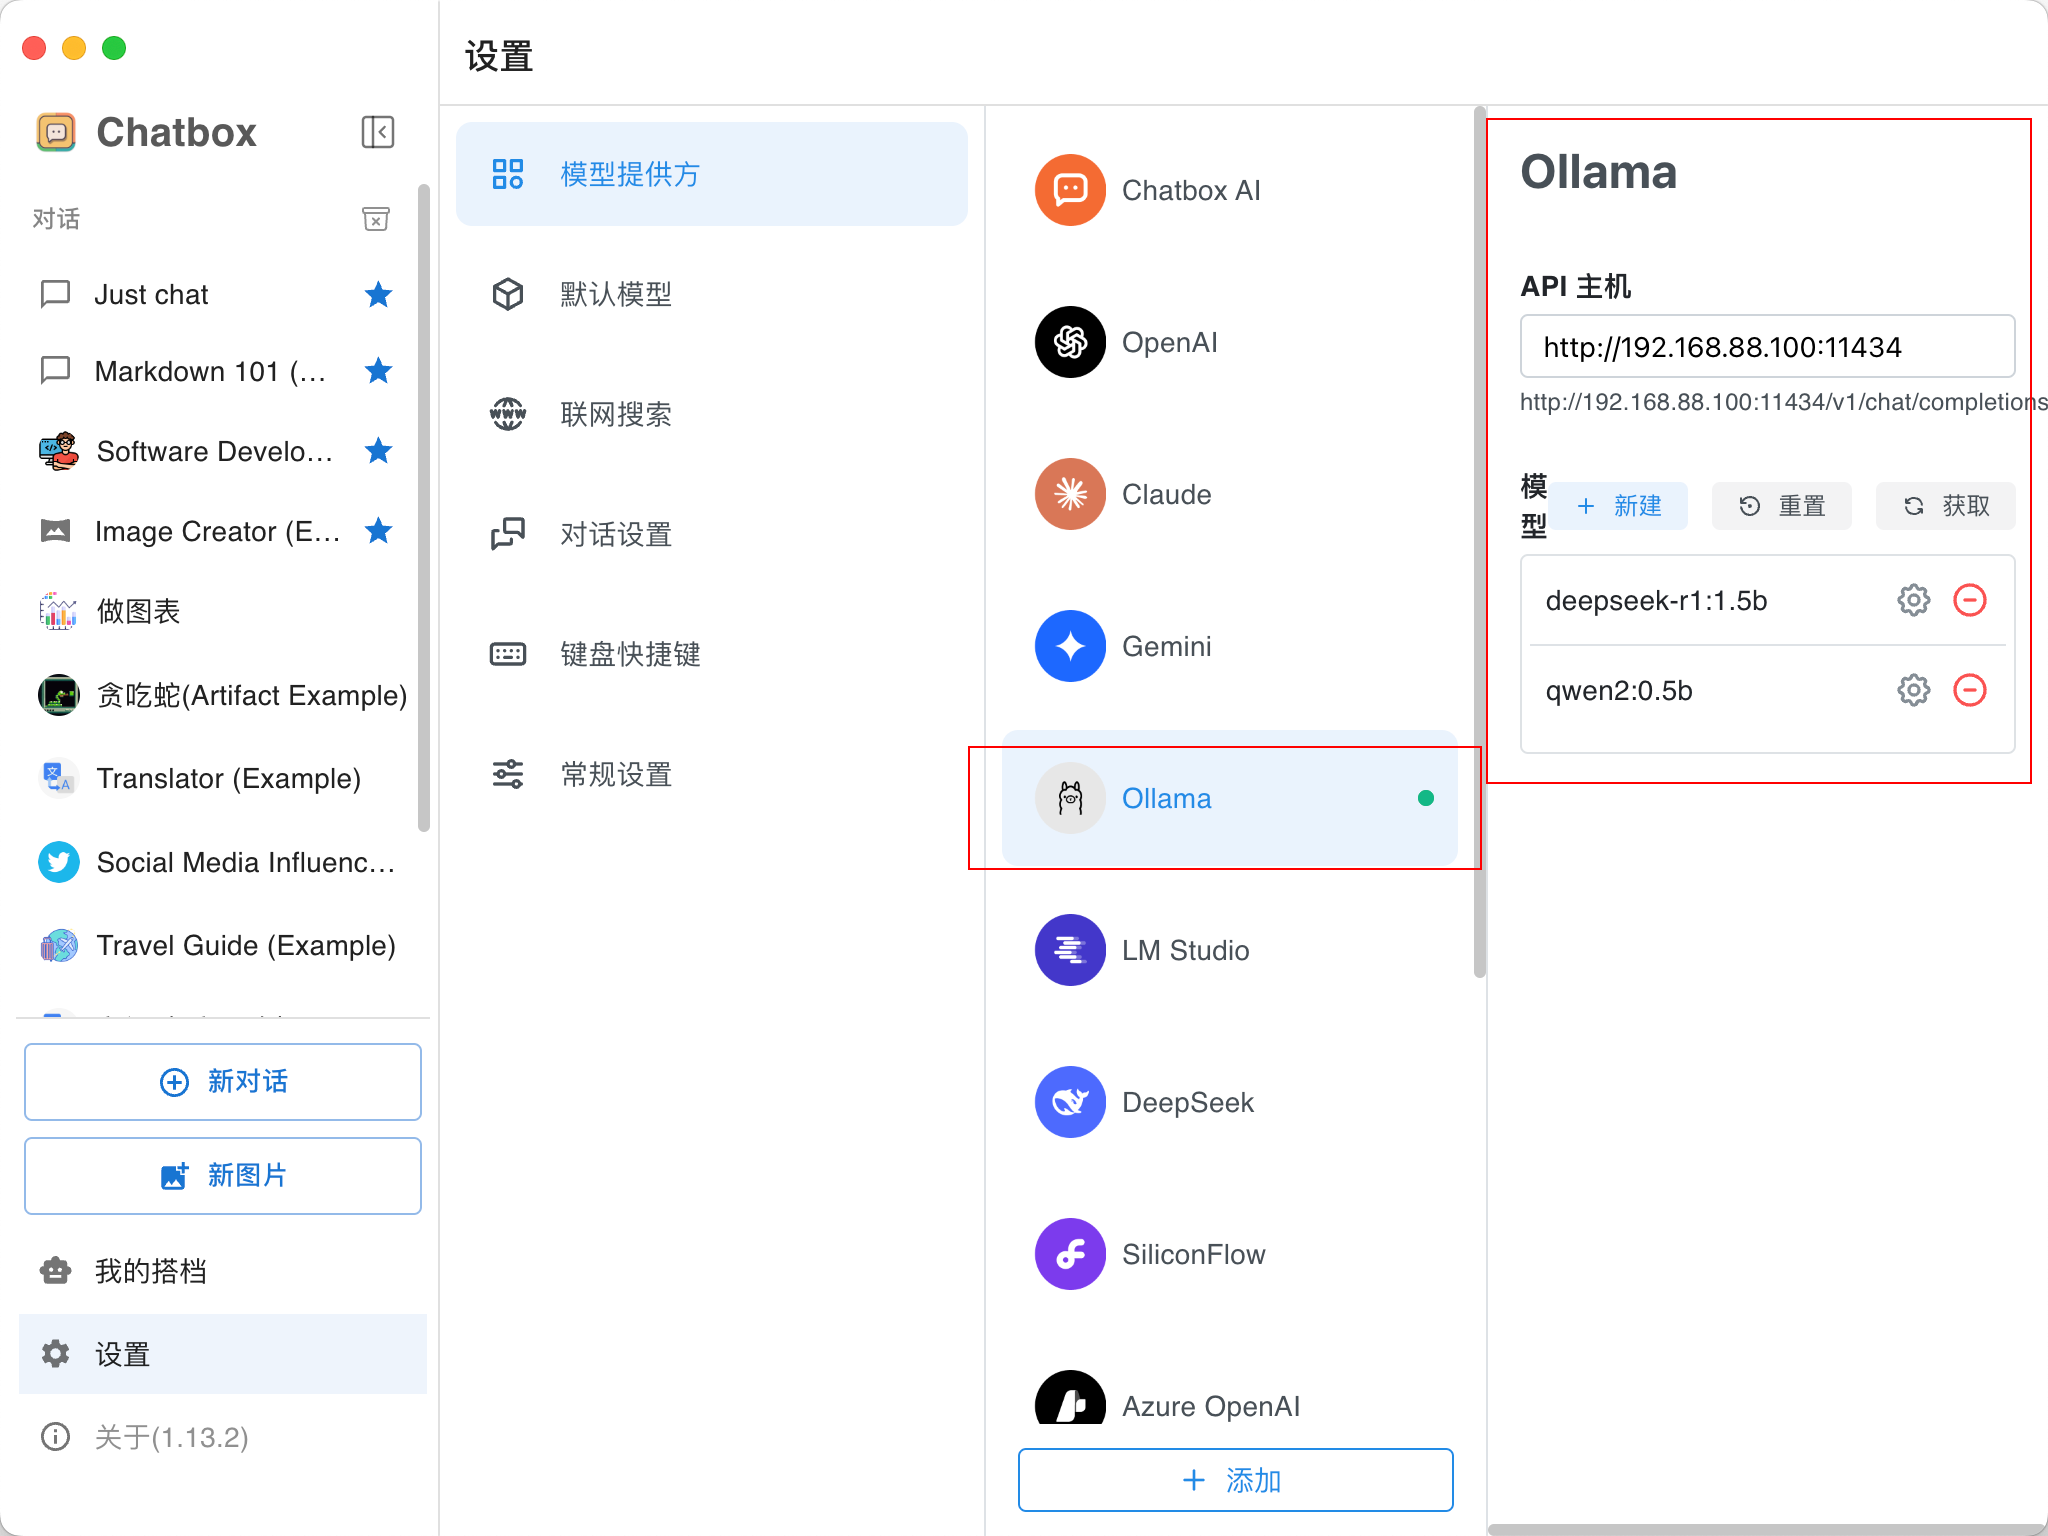Click the SiliconFlow provider logo
2048x1536 pixels.
tap(1070, 1254)
